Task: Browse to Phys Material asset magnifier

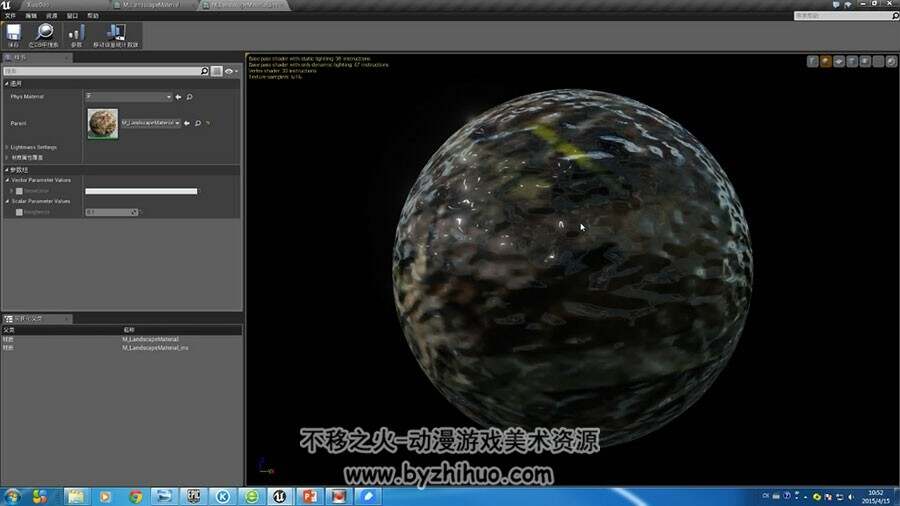Action: pyautogui.click(x=189, y=97)
